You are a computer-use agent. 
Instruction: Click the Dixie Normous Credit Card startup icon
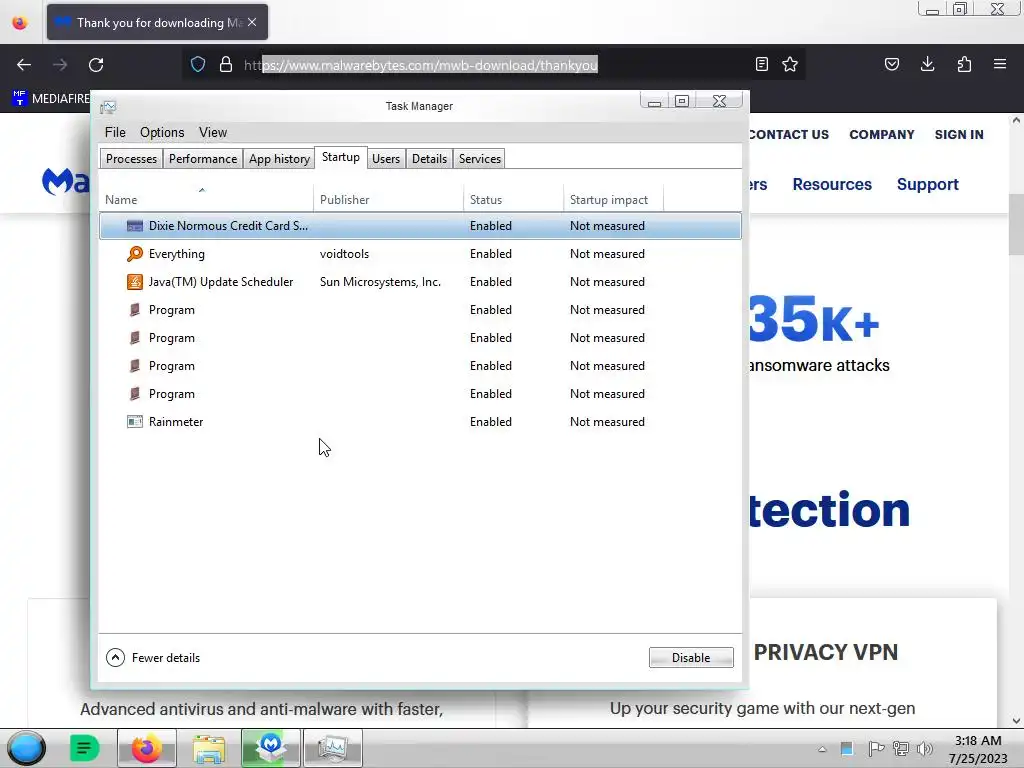135,226
